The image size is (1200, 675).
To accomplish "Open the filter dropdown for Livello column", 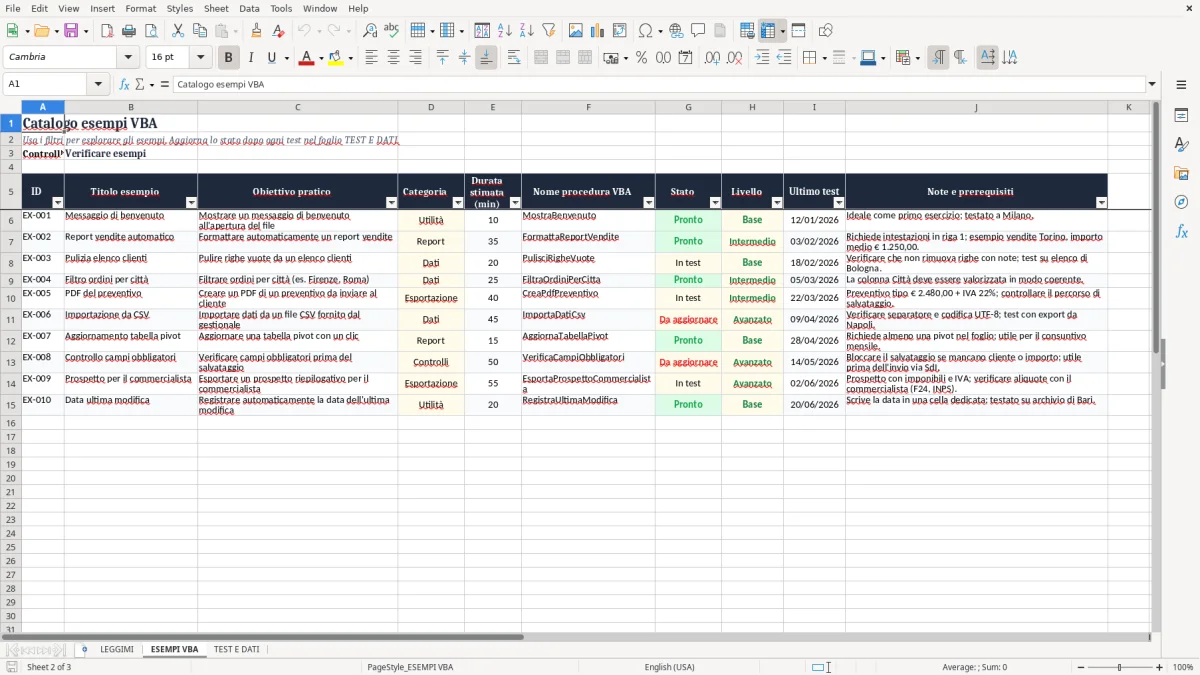I will pyautogui.click(x=777, y=203).
